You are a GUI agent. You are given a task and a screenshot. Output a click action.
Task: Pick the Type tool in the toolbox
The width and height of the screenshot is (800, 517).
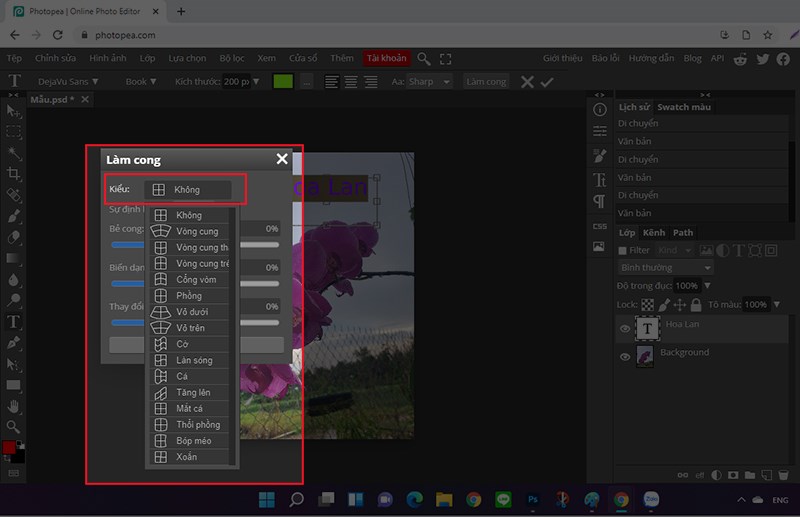[x=14, y=322]
